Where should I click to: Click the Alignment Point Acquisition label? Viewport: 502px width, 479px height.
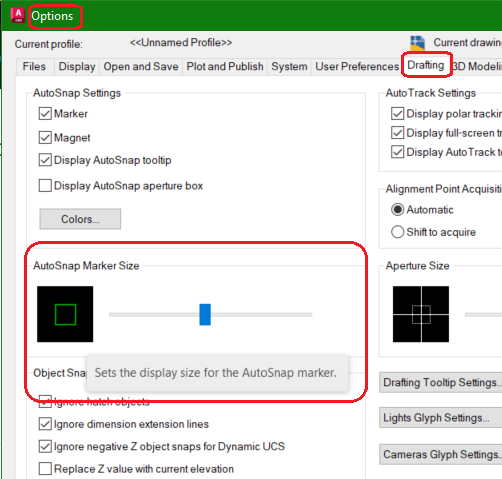click(x=444, y=189)
